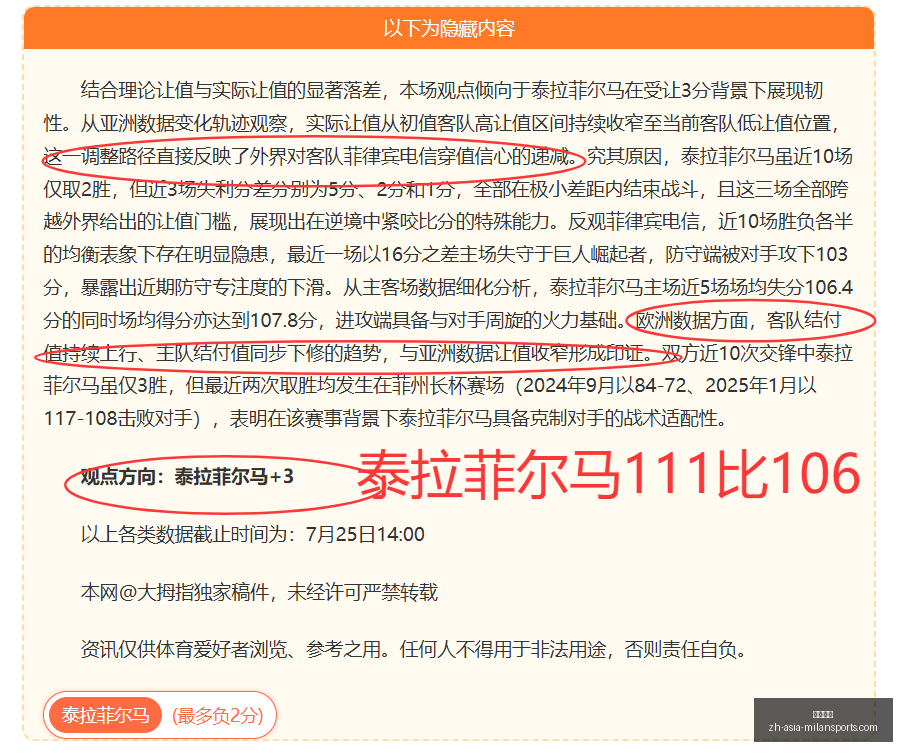Click the paragraph line starting 结合理论让值与实际让值
The height and width of the screenshot is (753, 904).
tap(452, 91)
